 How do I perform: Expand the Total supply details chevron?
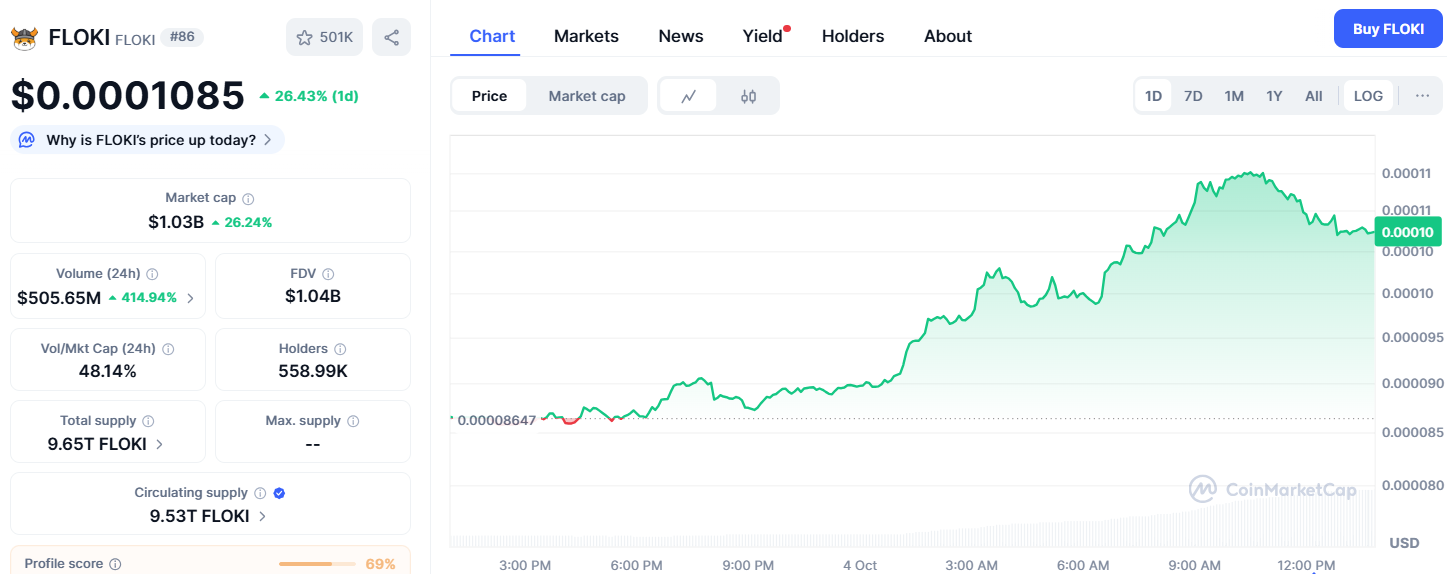(x=160, y=444)
